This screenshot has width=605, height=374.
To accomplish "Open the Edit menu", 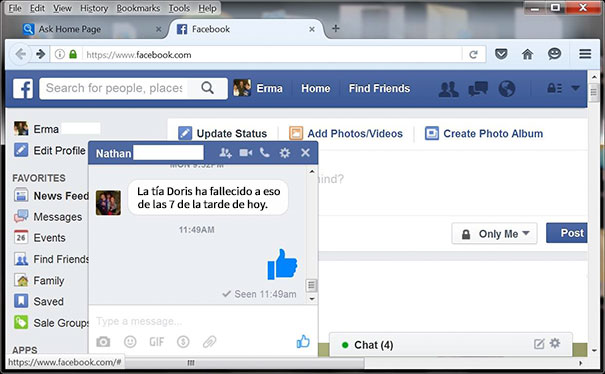I will coord(37,8).
